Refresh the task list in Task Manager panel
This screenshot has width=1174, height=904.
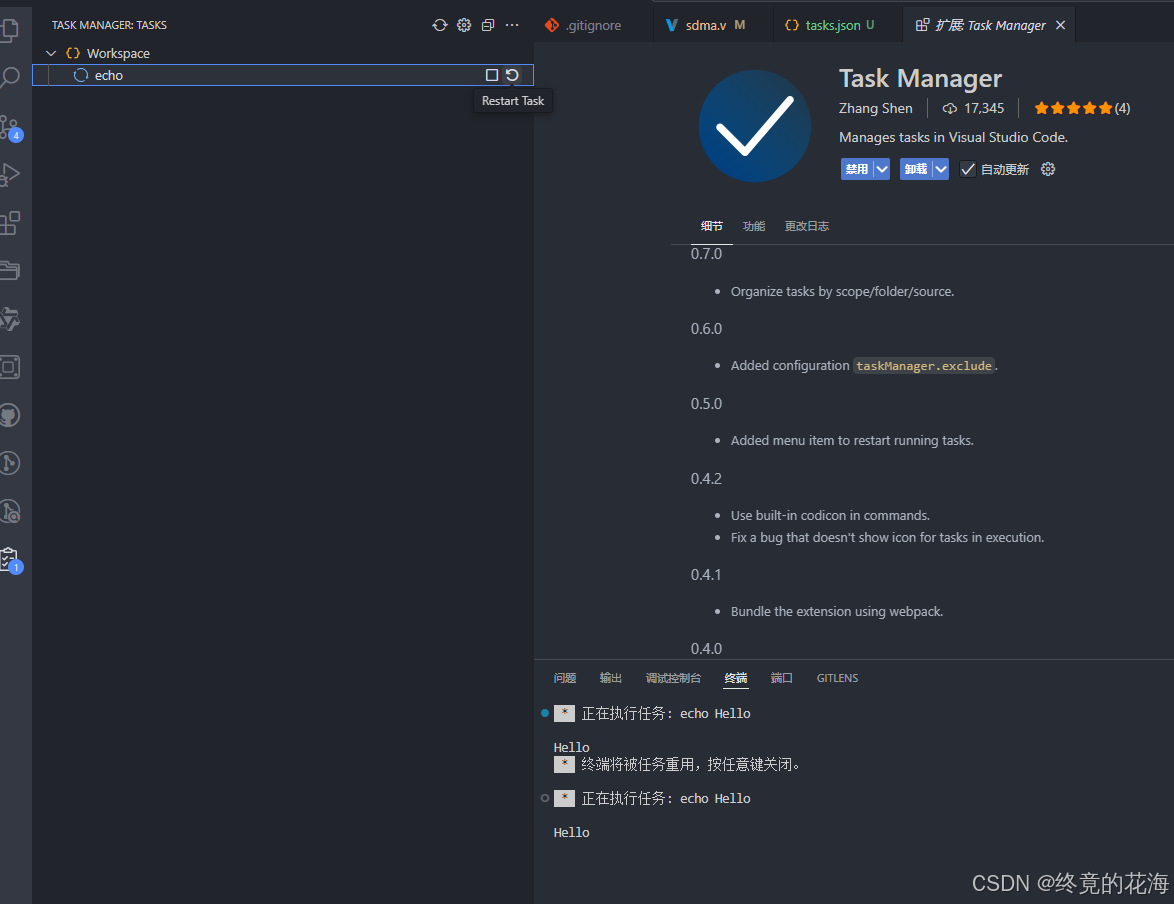point(440,25)
